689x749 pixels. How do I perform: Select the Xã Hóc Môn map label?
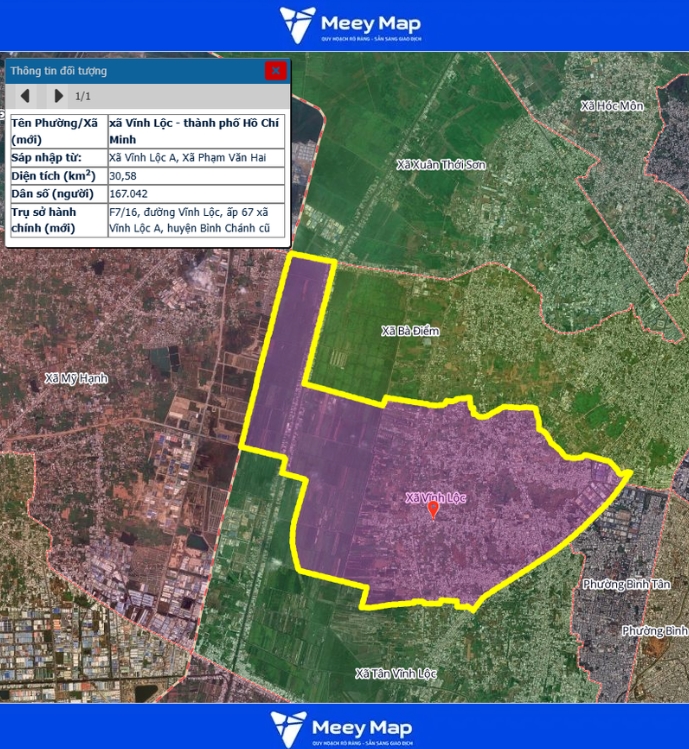pyautogui.click(x=612, y=106)
